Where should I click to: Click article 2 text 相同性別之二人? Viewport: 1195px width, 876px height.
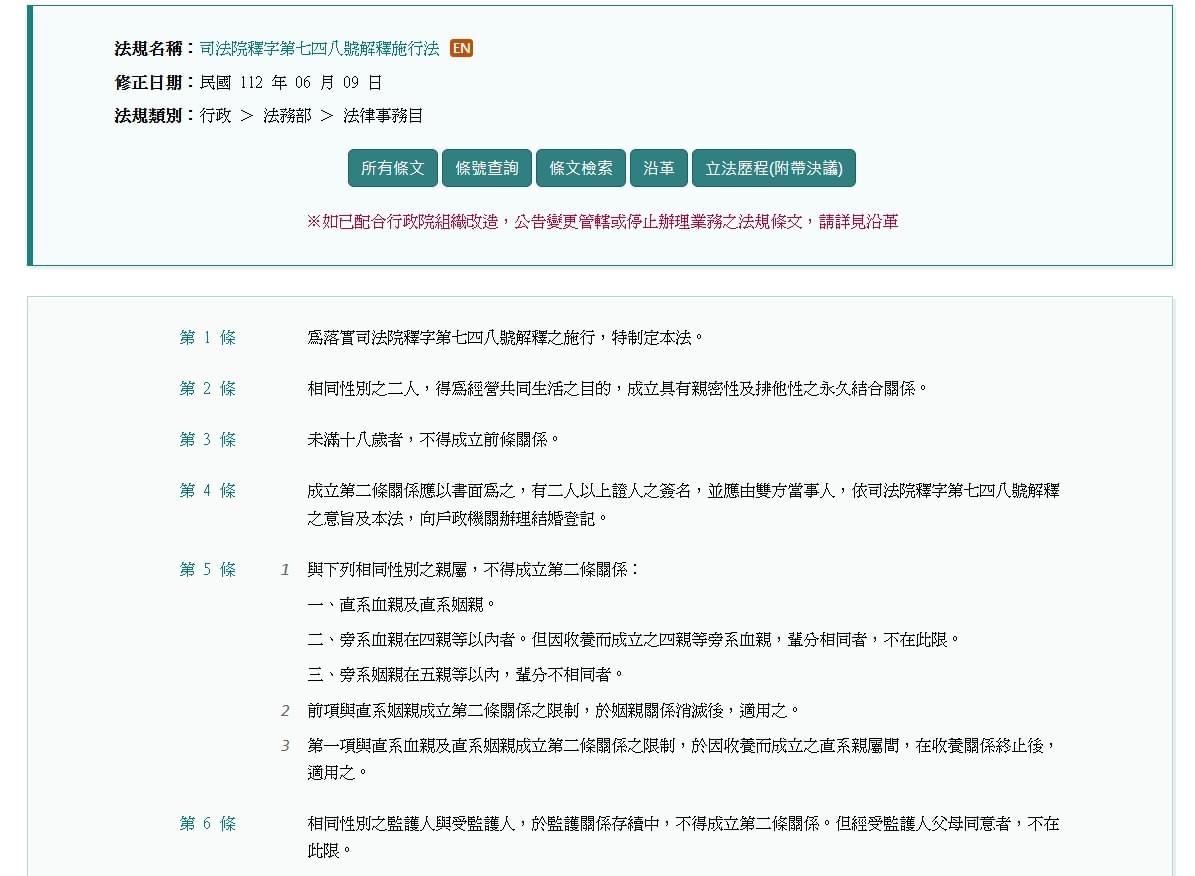pyautogui.click(x=617, y=389)
